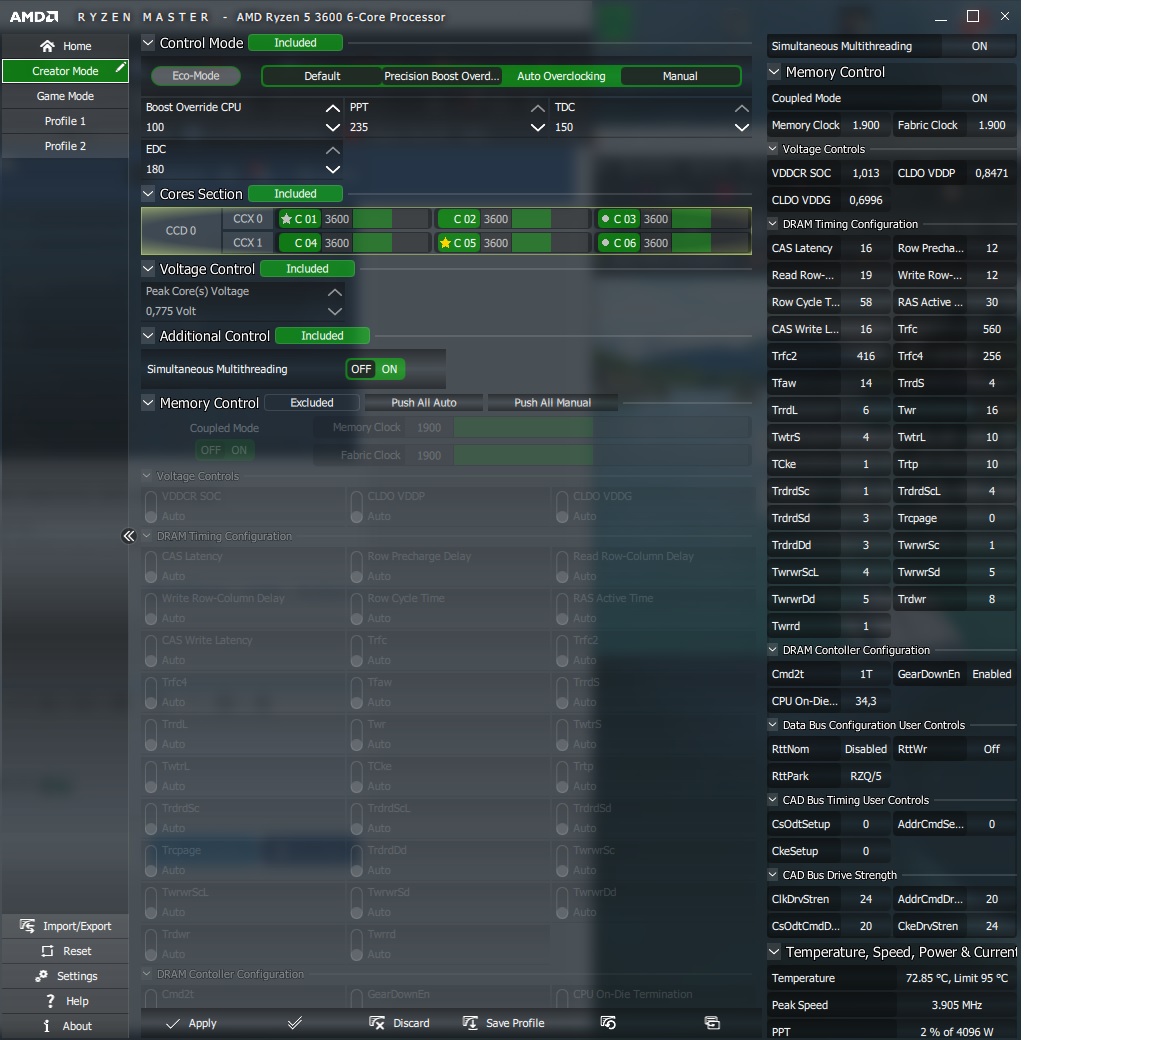
Task: Click the C 01 core speed bar
Action: [391, 219]
